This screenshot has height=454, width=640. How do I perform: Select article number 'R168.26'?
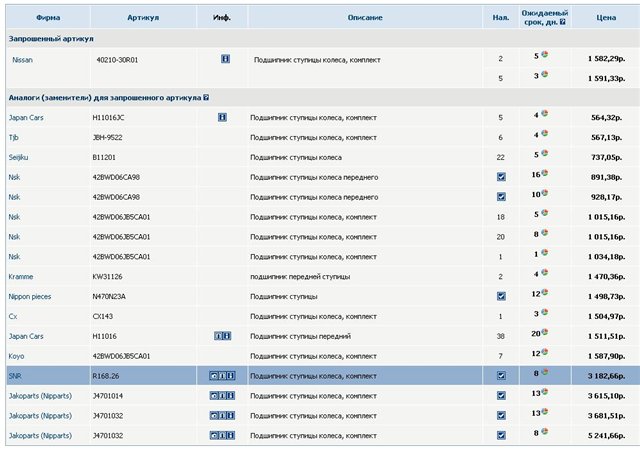[106, 376]
